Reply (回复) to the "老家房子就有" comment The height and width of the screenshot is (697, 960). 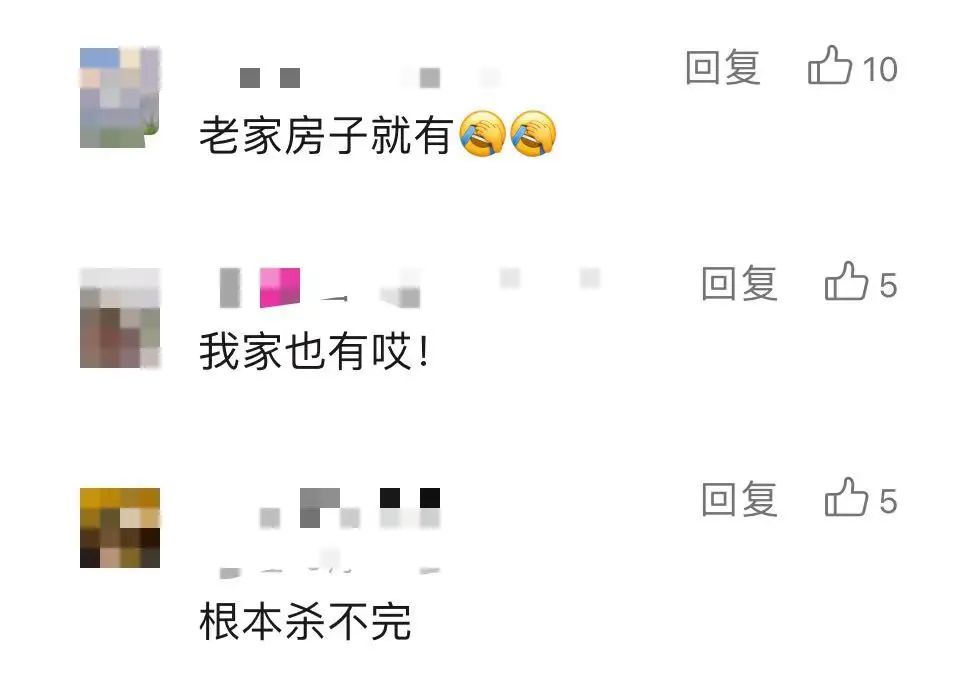coord(722,67)
